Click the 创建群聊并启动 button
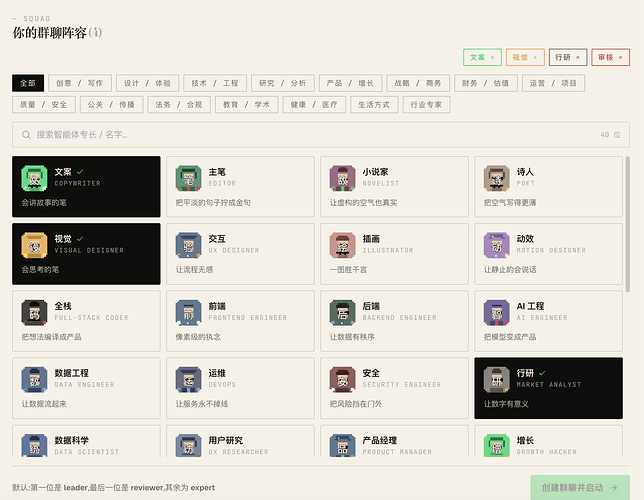The width and height of the screenshot is (644, 500). [x=580, y=488]
